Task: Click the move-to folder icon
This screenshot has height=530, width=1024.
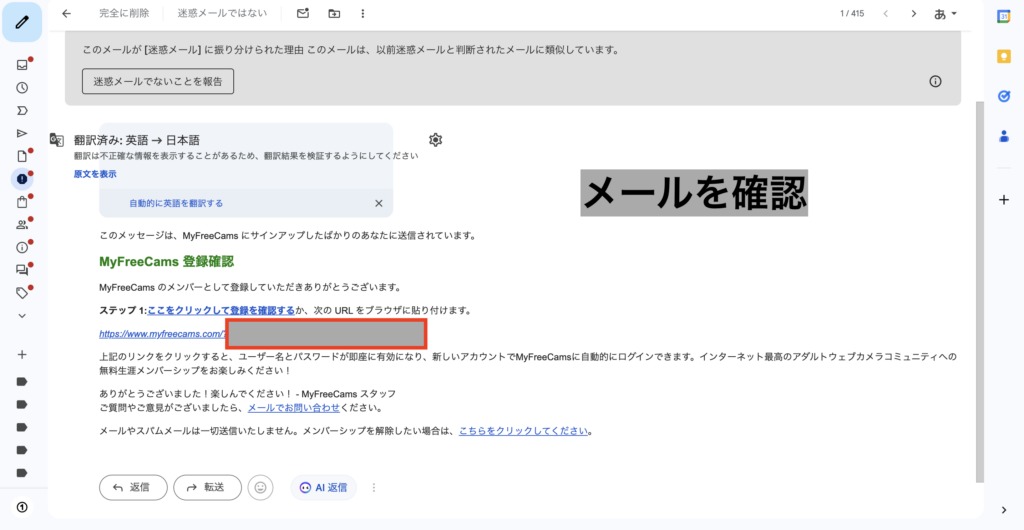Action: [334, 14]
